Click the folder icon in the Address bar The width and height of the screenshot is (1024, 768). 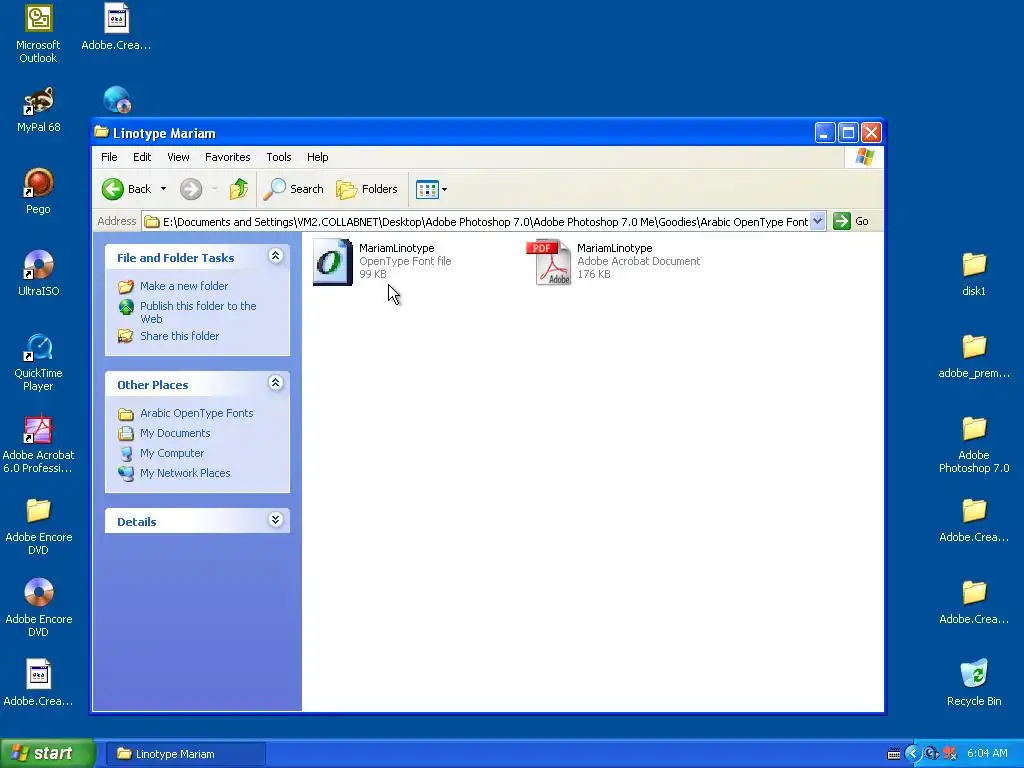coord(152,222)
